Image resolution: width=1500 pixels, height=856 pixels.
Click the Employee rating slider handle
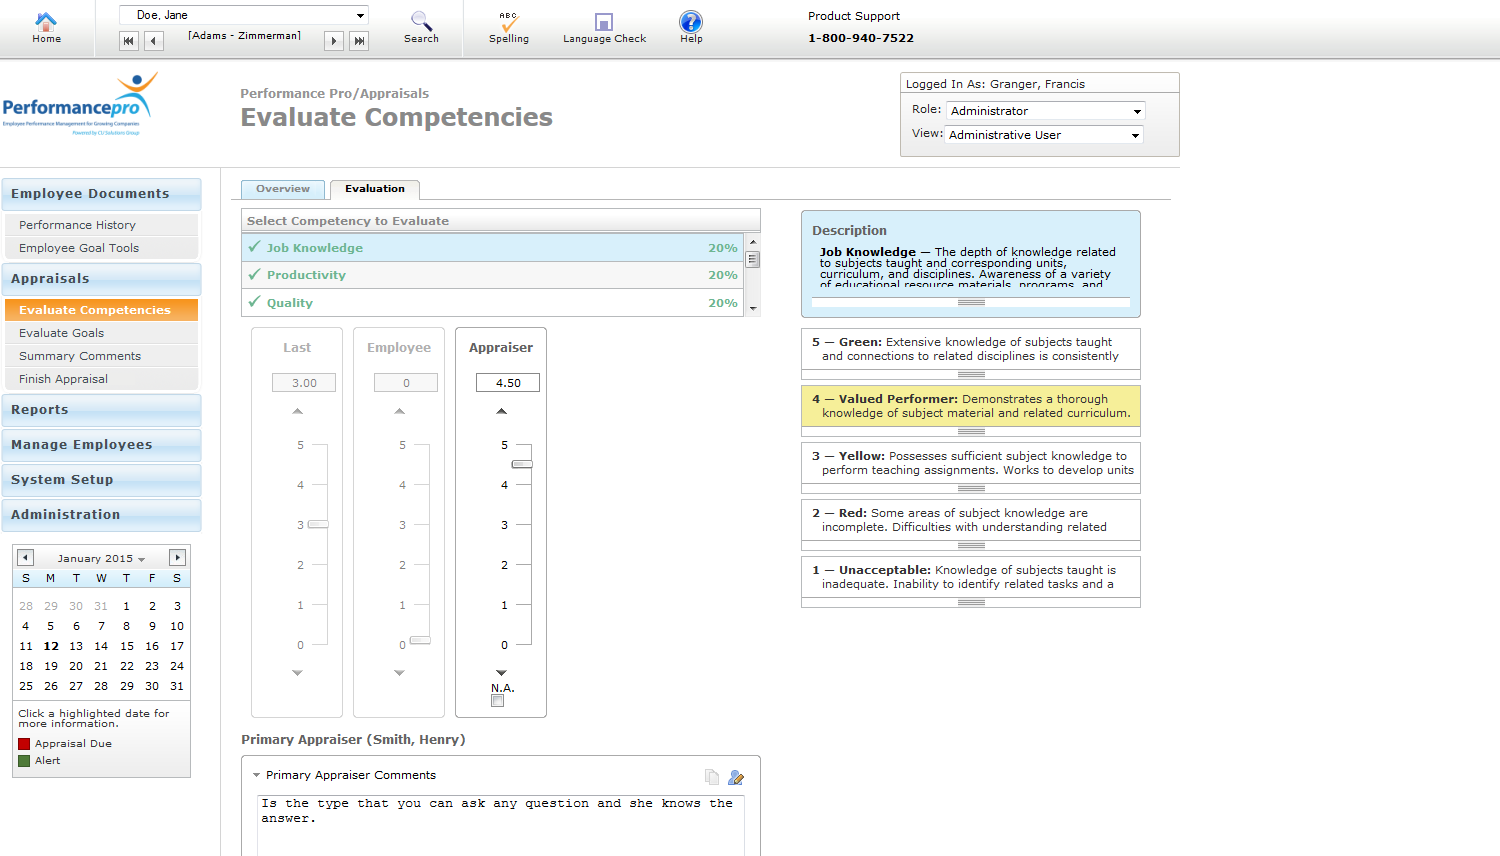click(x=420, y=640)
